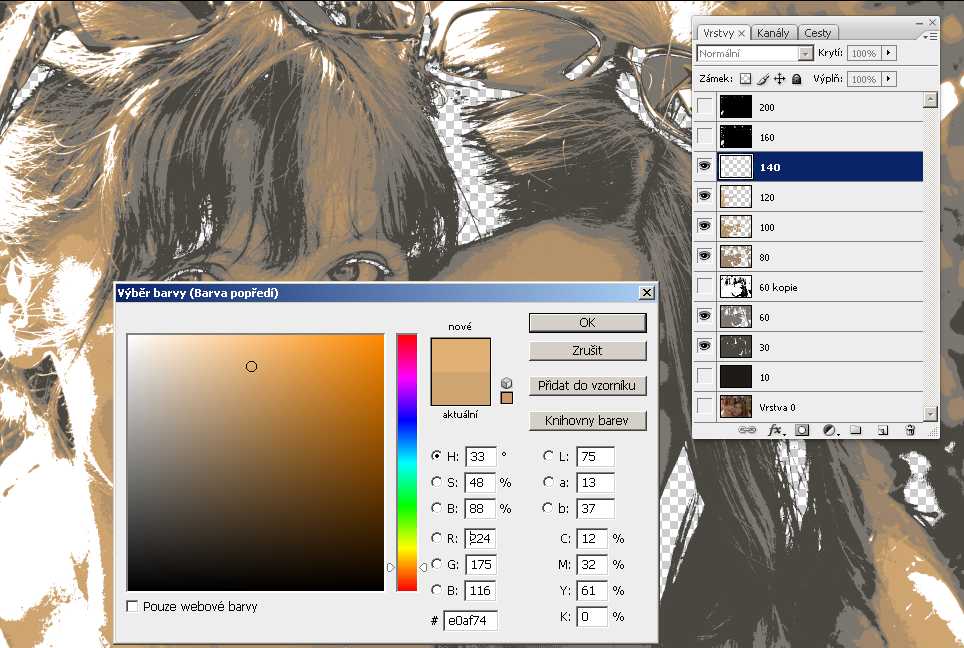The height and width of the screenshot is (648, 964).
Task: Click the hex color input field
Action: pyautogui.click(x=470, y=621)
